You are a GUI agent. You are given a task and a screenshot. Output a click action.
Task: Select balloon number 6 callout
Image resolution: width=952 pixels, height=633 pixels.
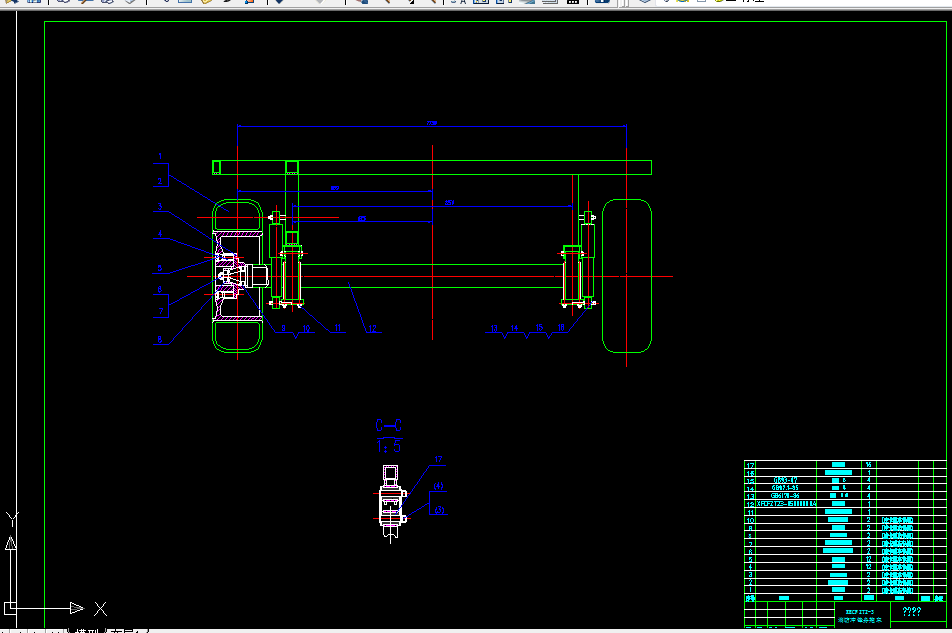[x=160, y=289]
